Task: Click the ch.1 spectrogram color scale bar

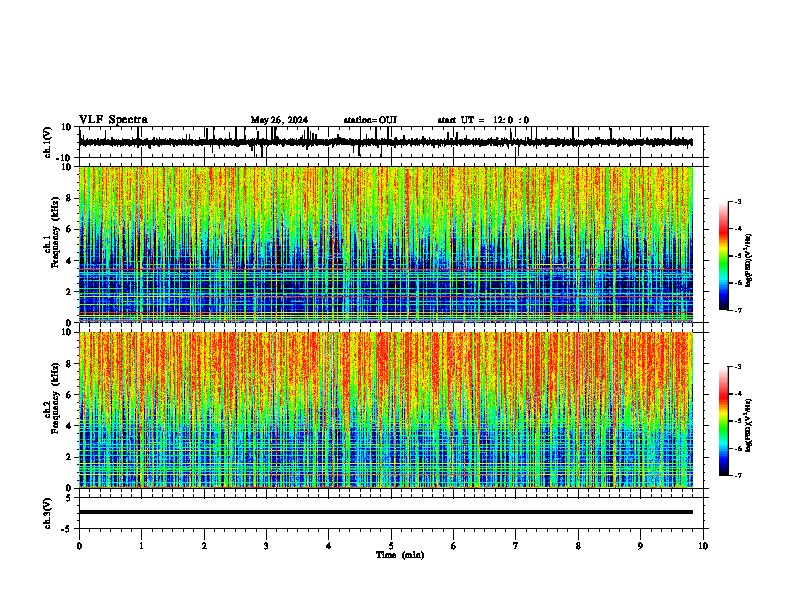Action: [724, 256]
